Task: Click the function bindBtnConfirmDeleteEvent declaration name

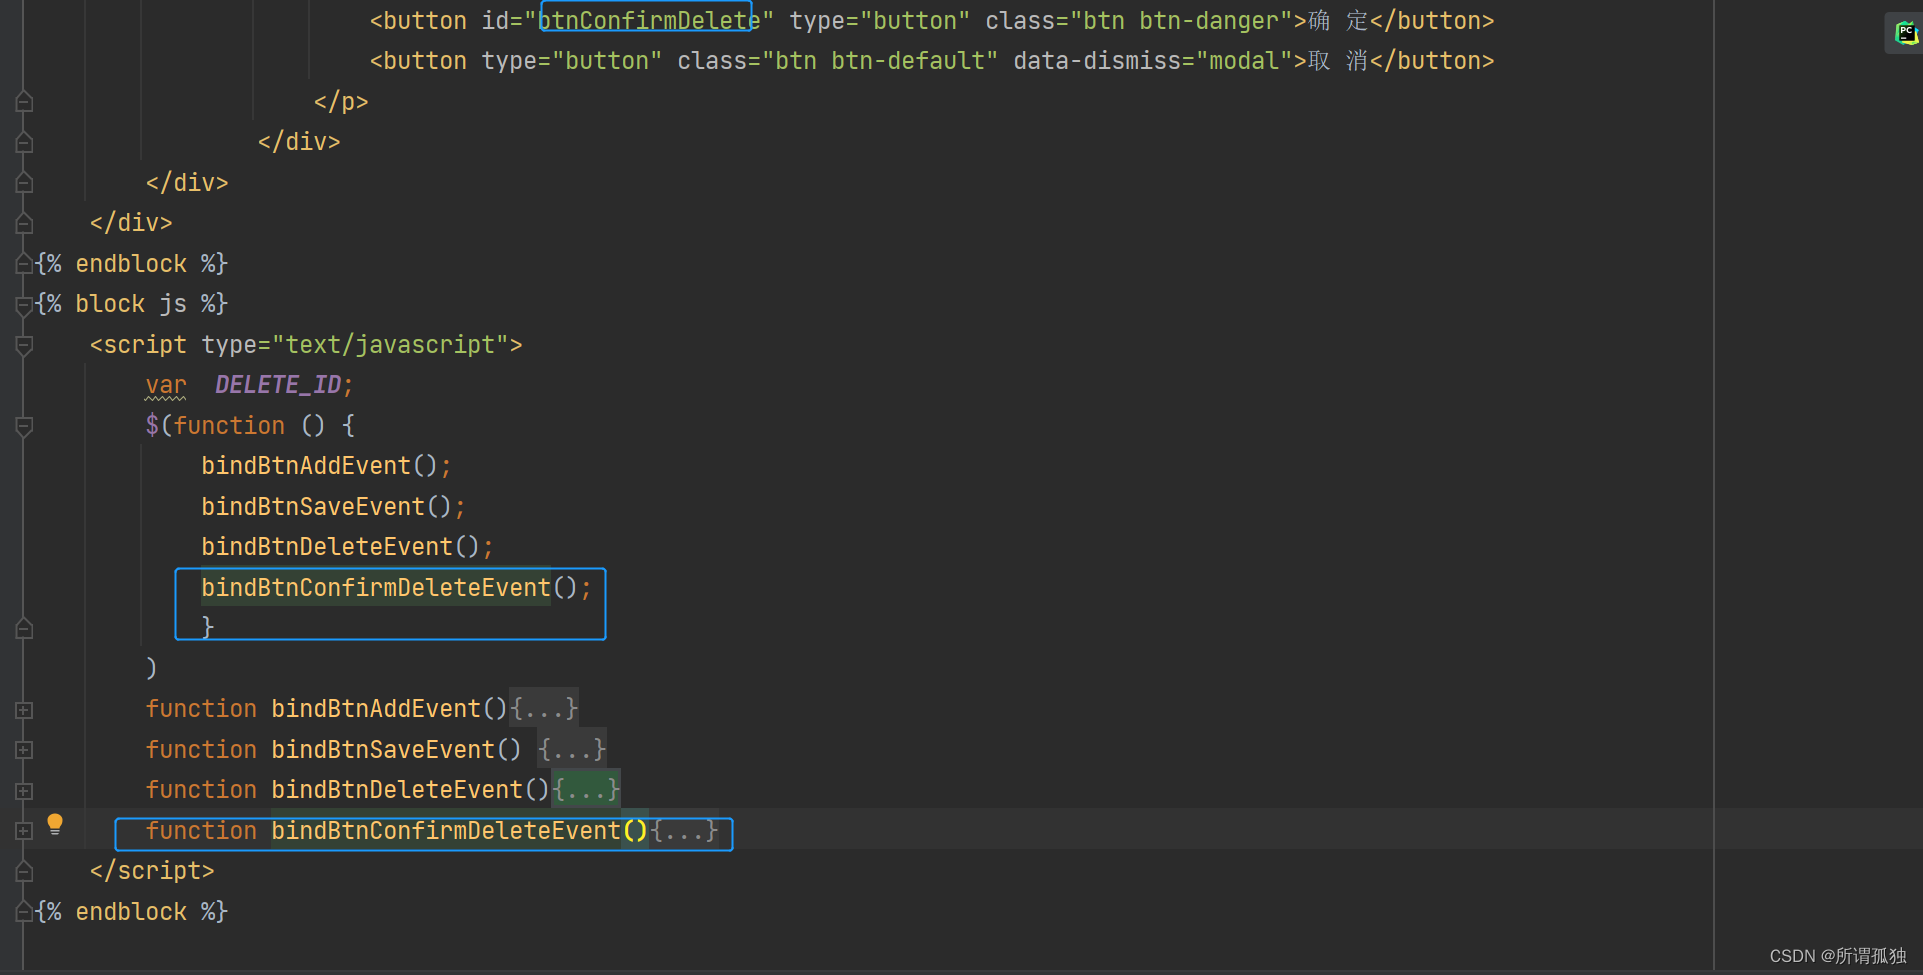Action: point(446,831)
